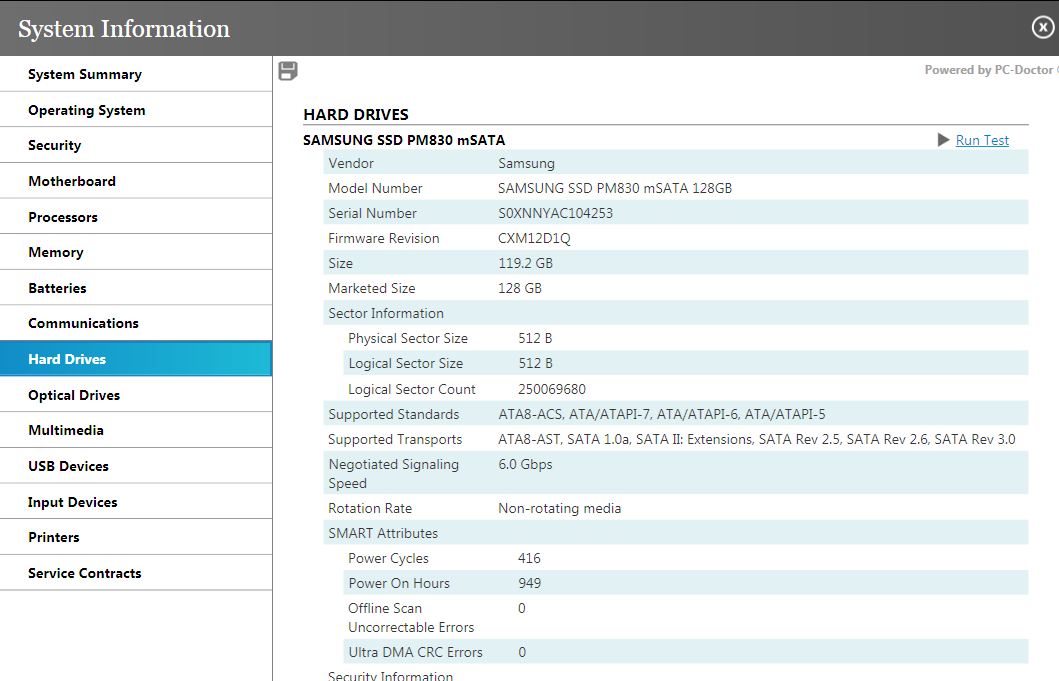This screenshot has width=1059, height=681.
Task: Click the Run Test play arrow icon
Action: pos(944,140)
